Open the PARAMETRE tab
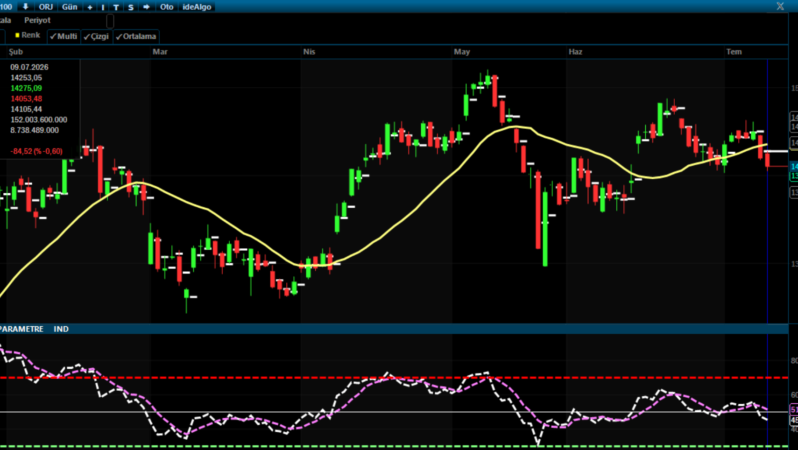798x450 pixels. click(x=21, y=329)
